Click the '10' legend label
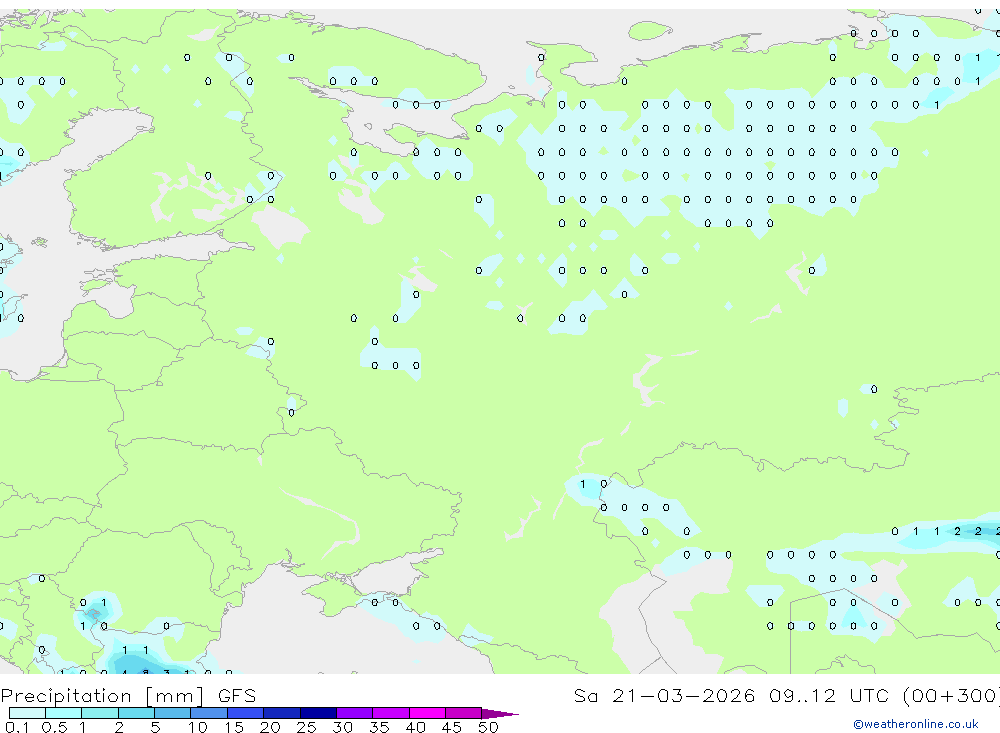The width and height of the screenshot is (1000, 733). click(x=197, y=727)
